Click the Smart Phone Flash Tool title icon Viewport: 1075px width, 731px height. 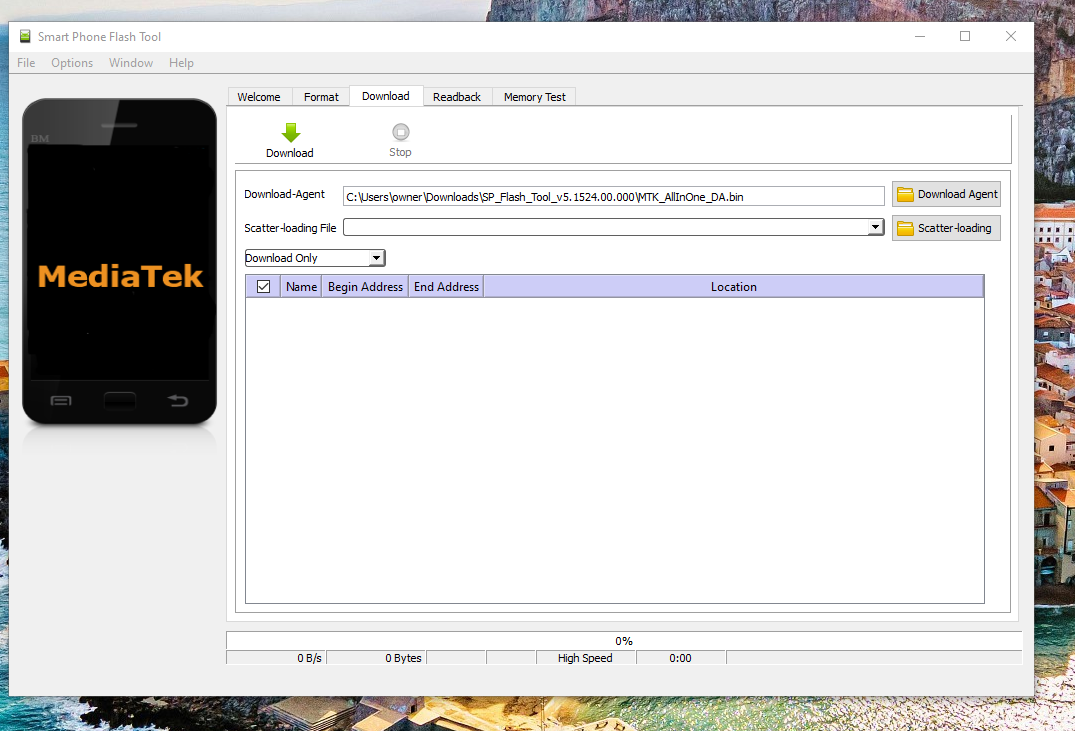click(25, 36)
